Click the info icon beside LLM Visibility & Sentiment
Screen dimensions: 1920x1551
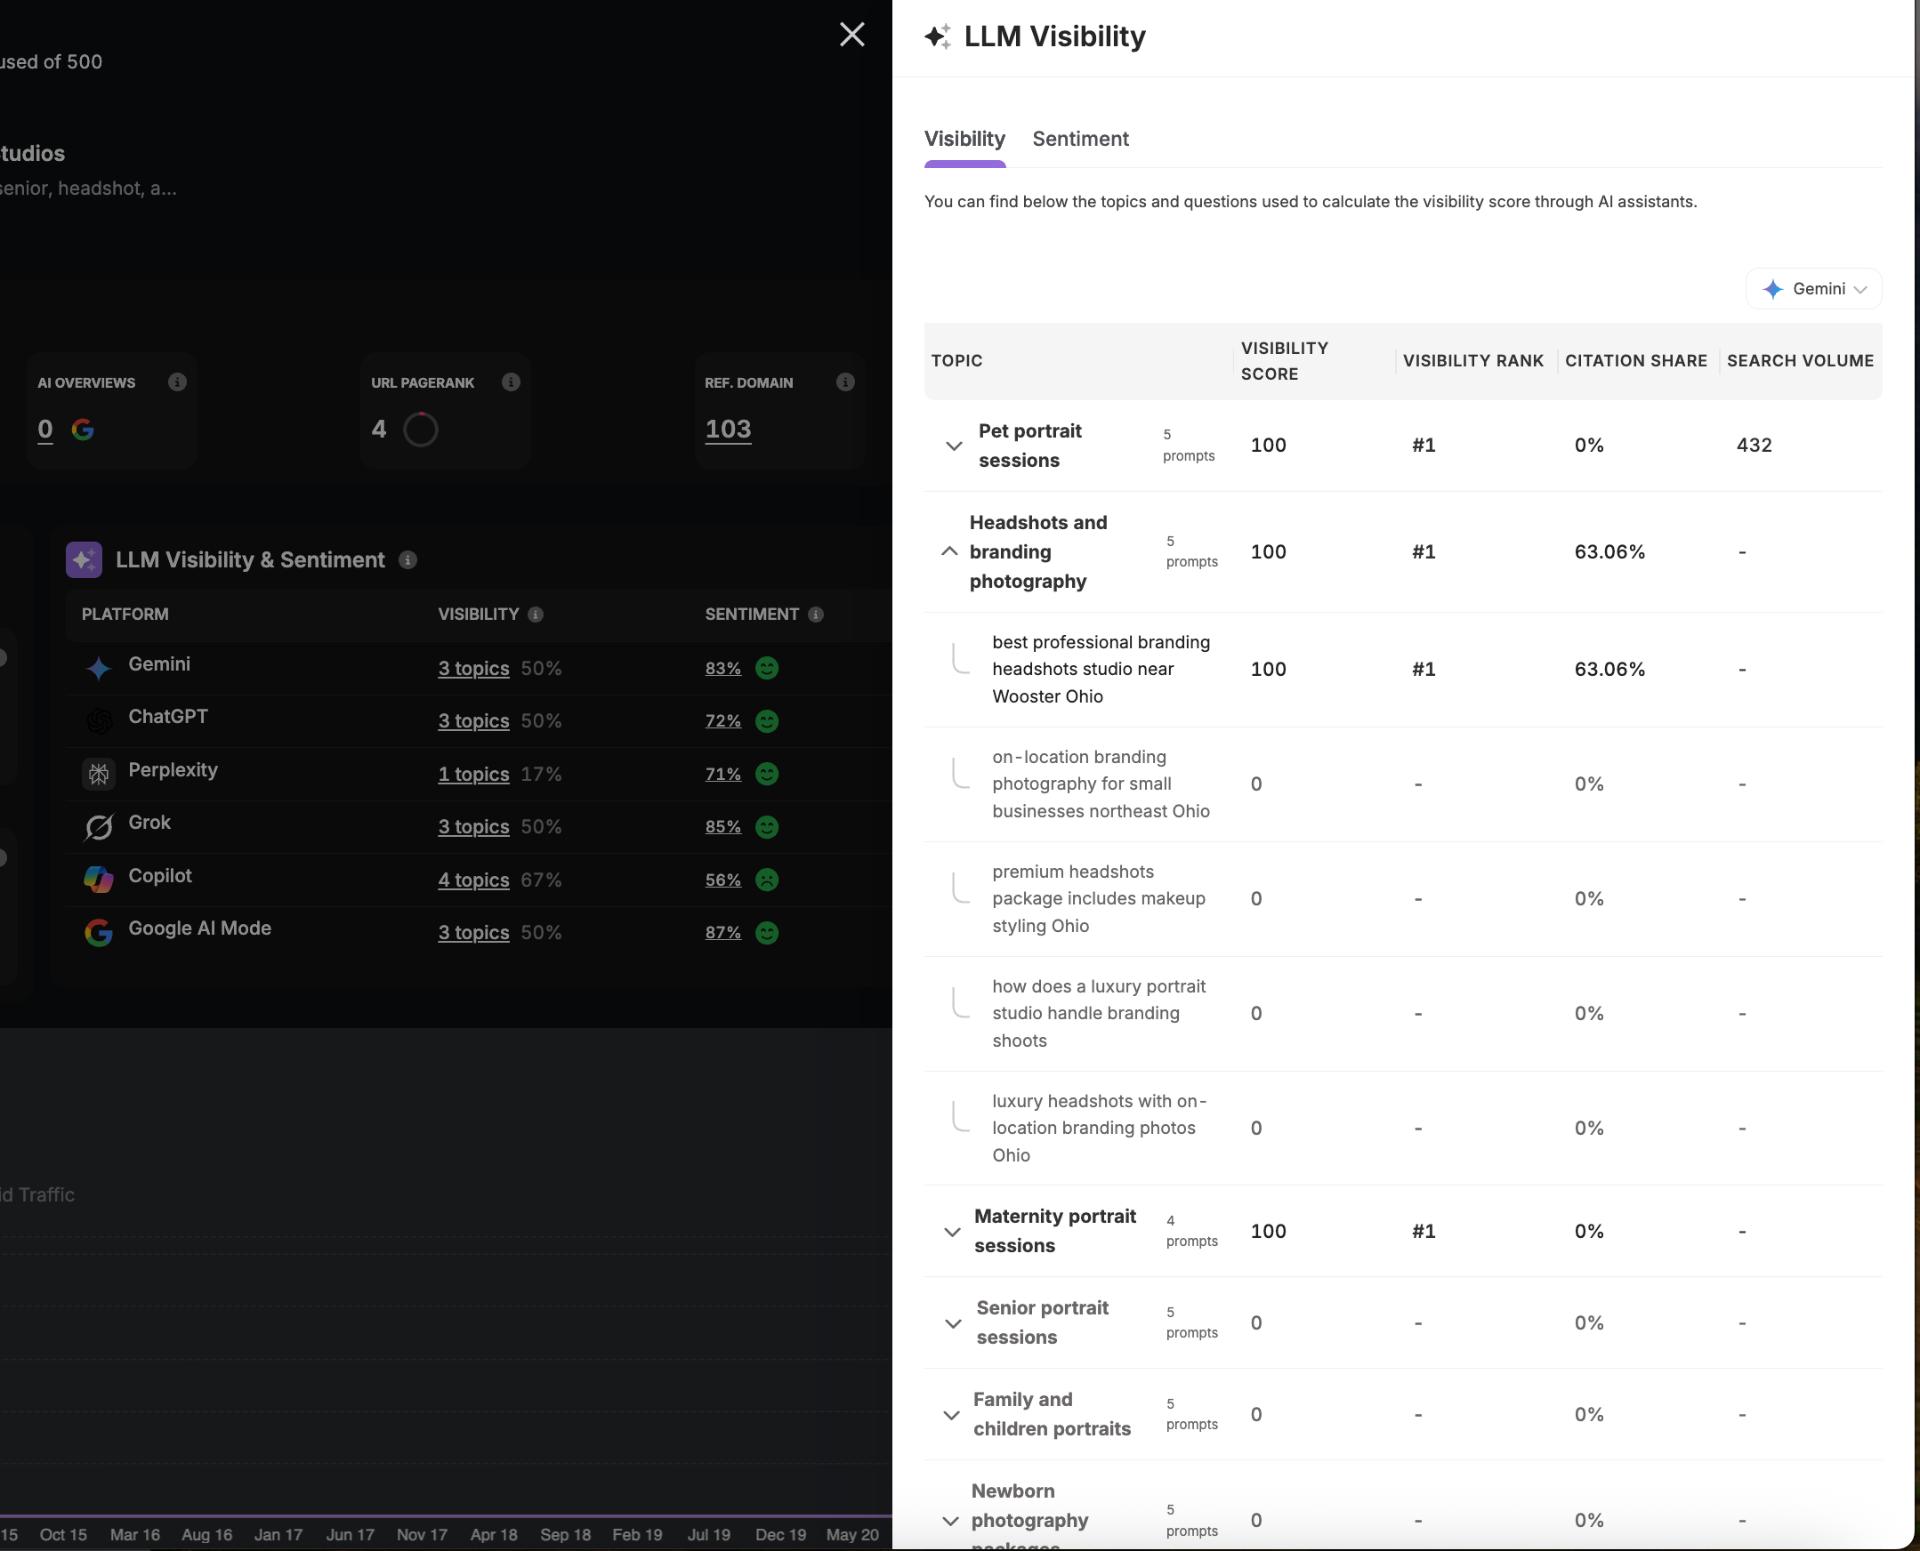pyautogui.click(x=408, y=560)
